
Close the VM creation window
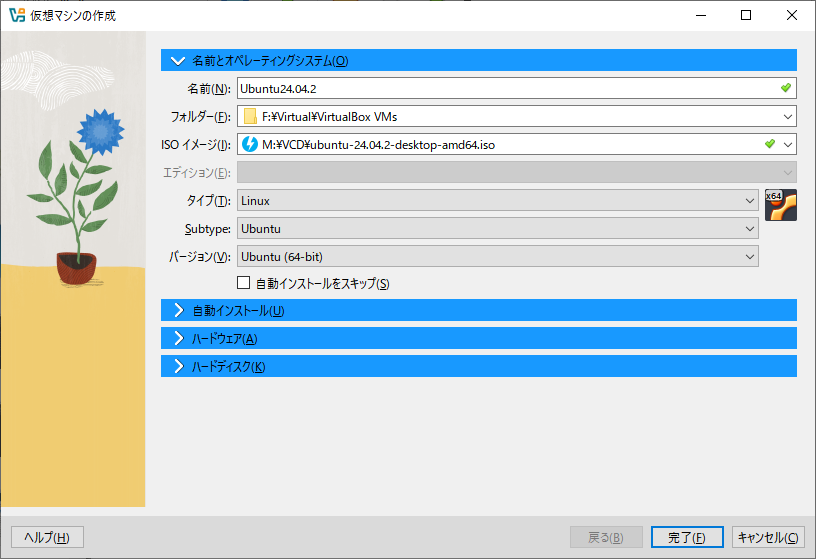click(792, 15)
